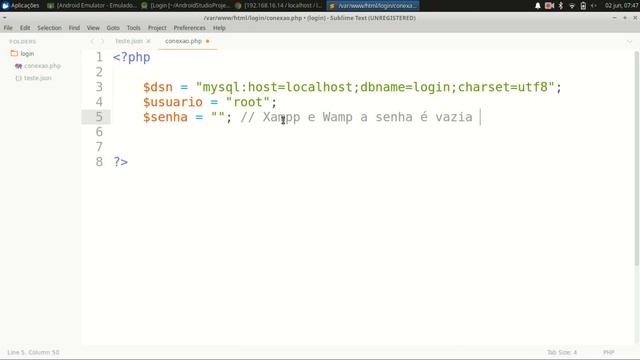This screenshot has width=640, height=360.
Task: Select the conexao.php tab
Action: pos(183,41)
